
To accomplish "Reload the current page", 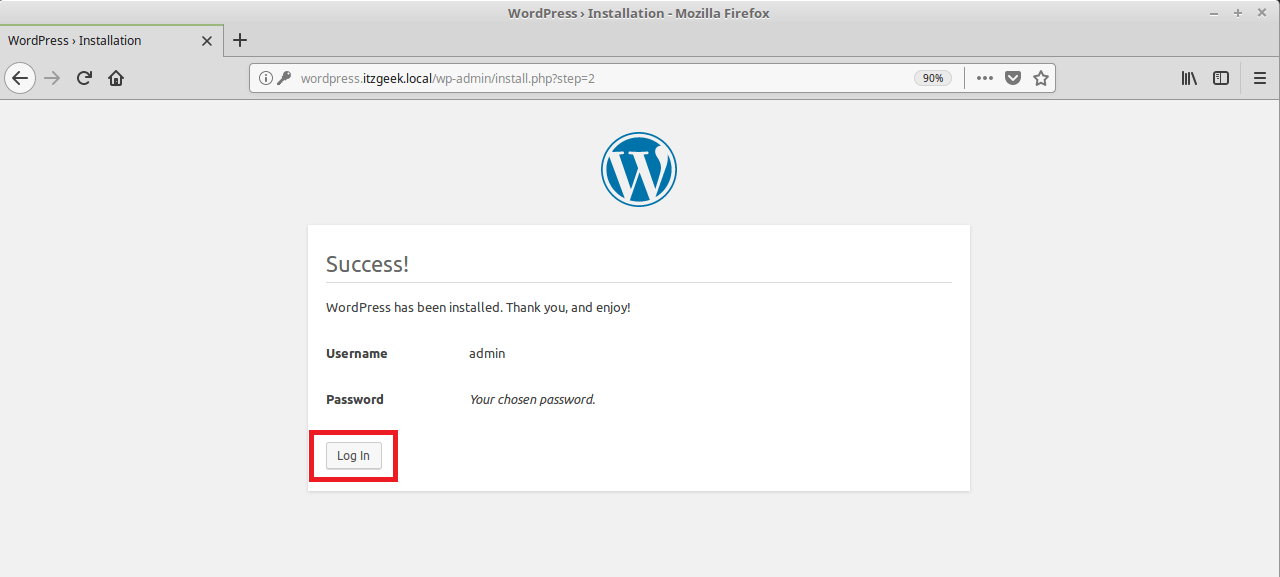I will coord(85,78).
